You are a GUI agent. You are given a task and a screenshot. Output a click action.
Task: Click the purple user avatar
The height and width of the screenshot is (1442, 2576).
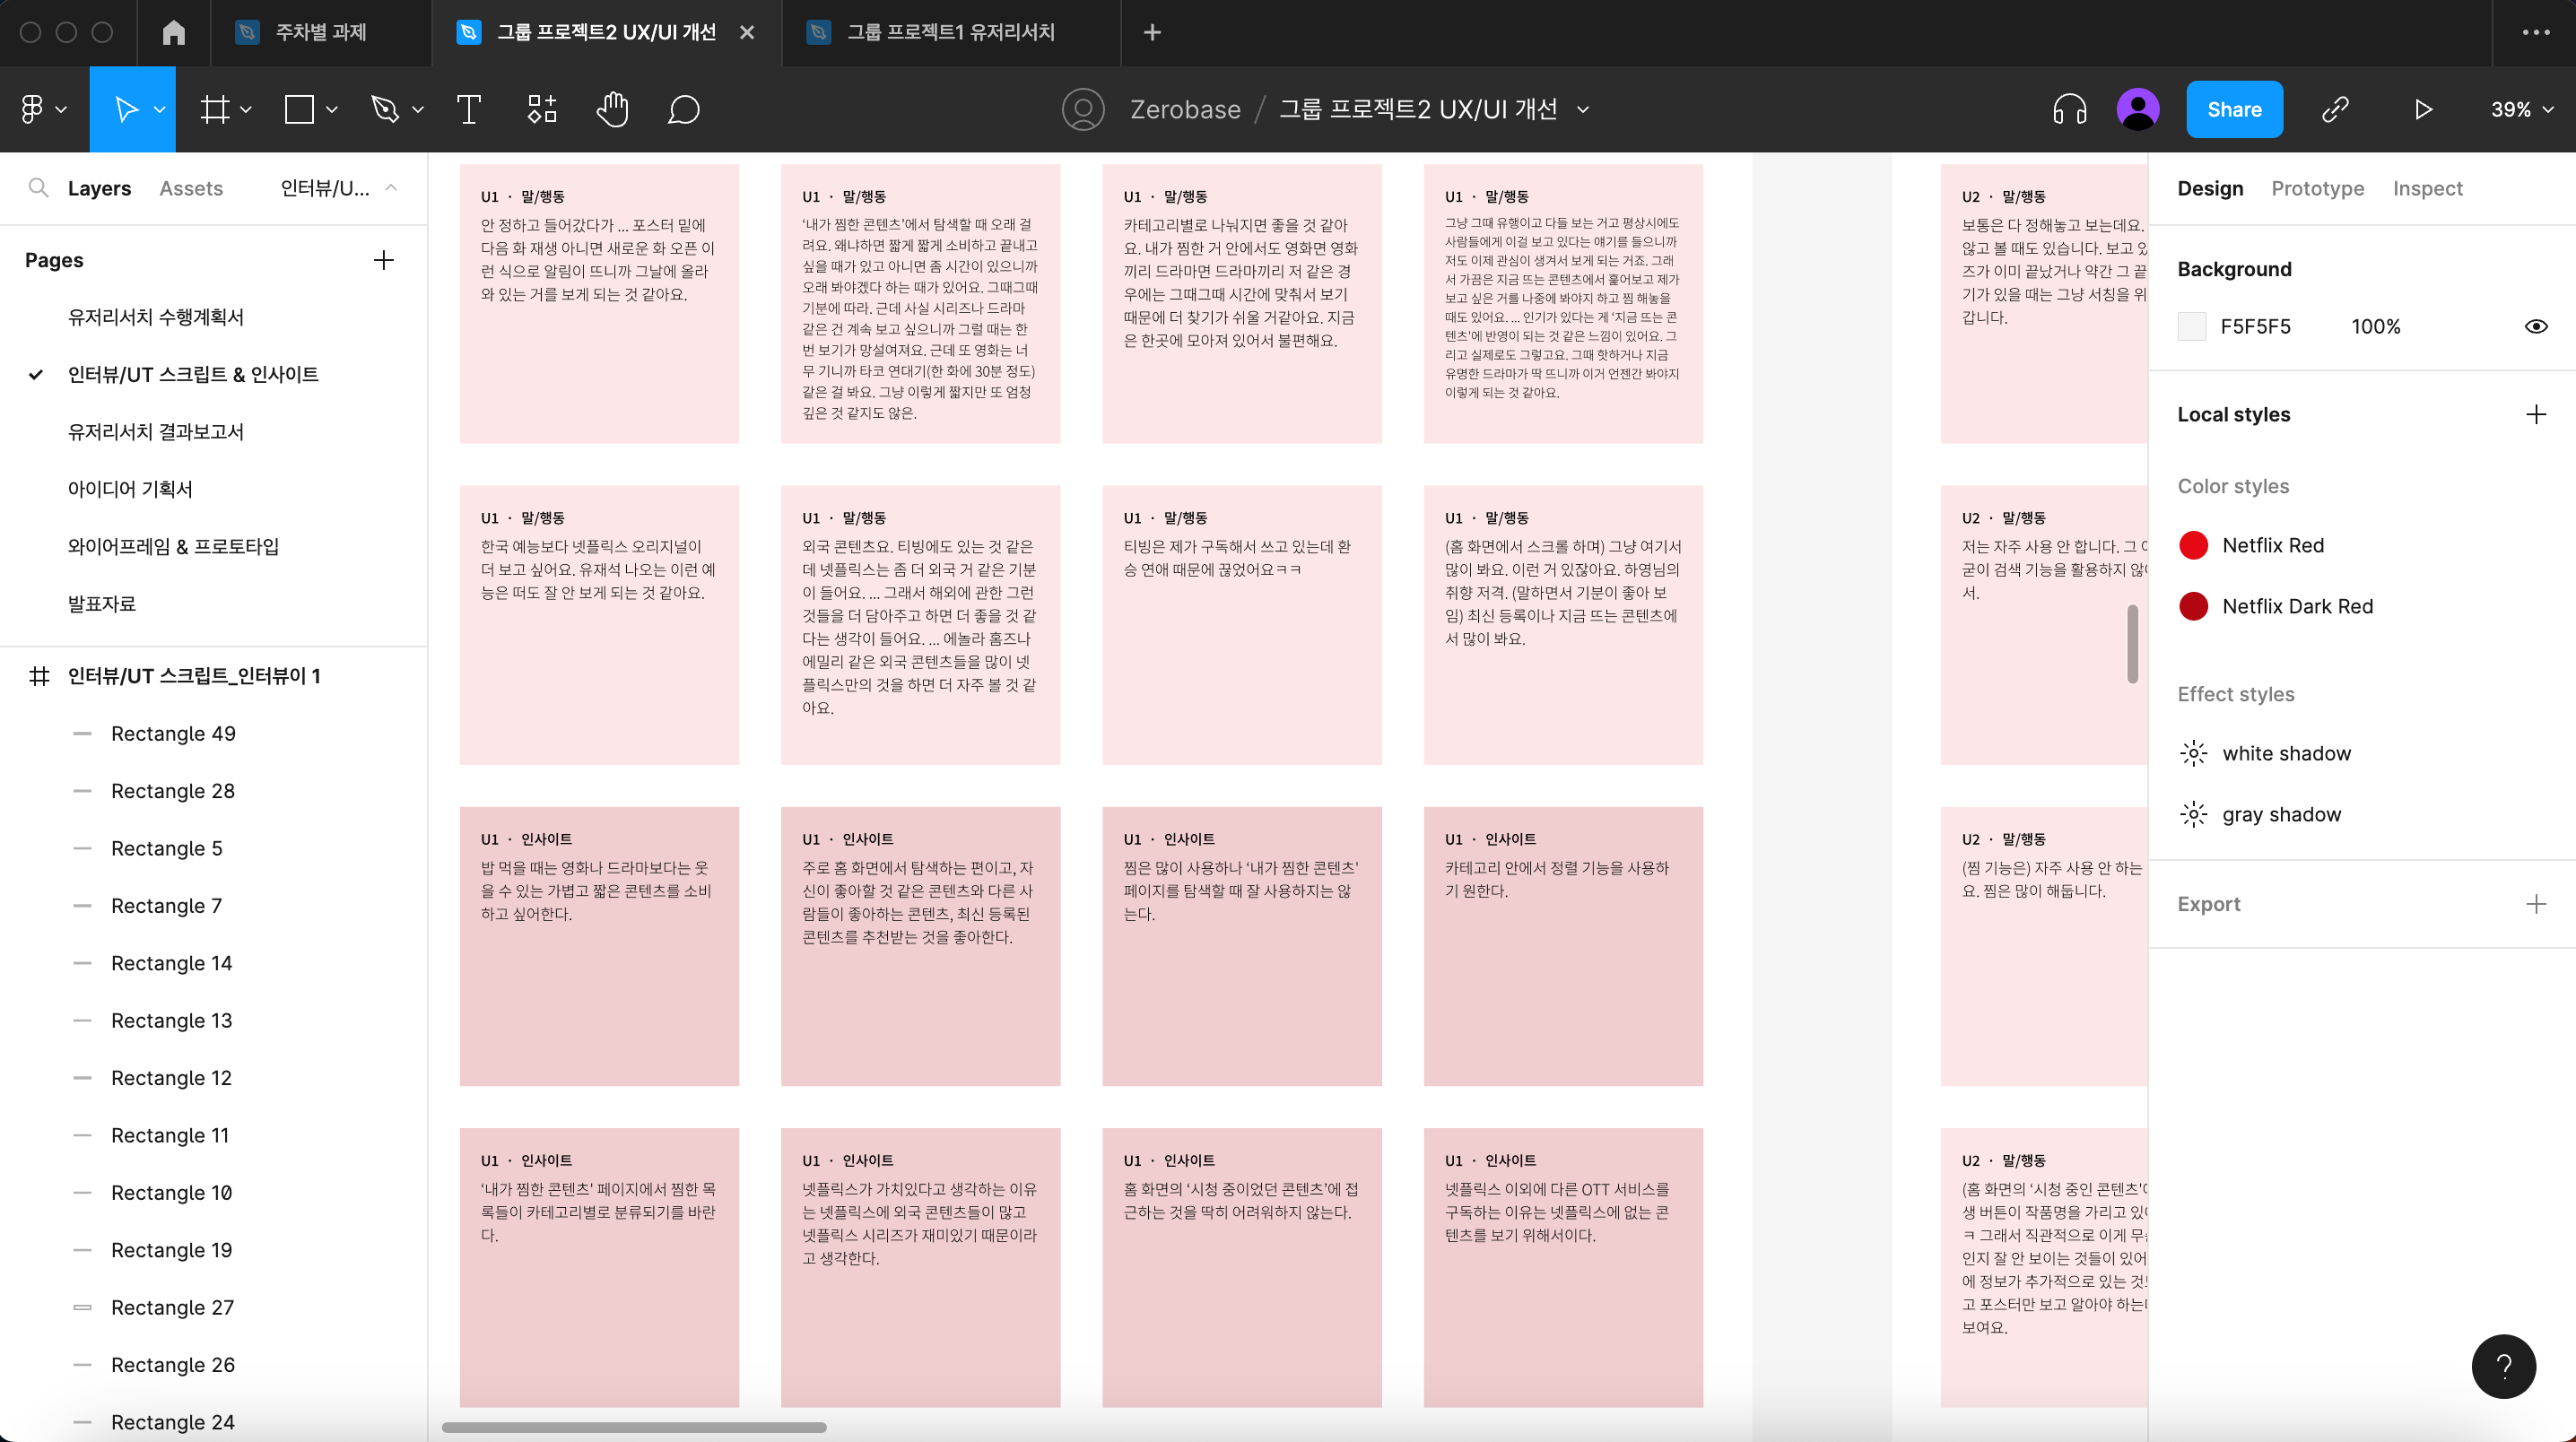tap(2138, 109)
